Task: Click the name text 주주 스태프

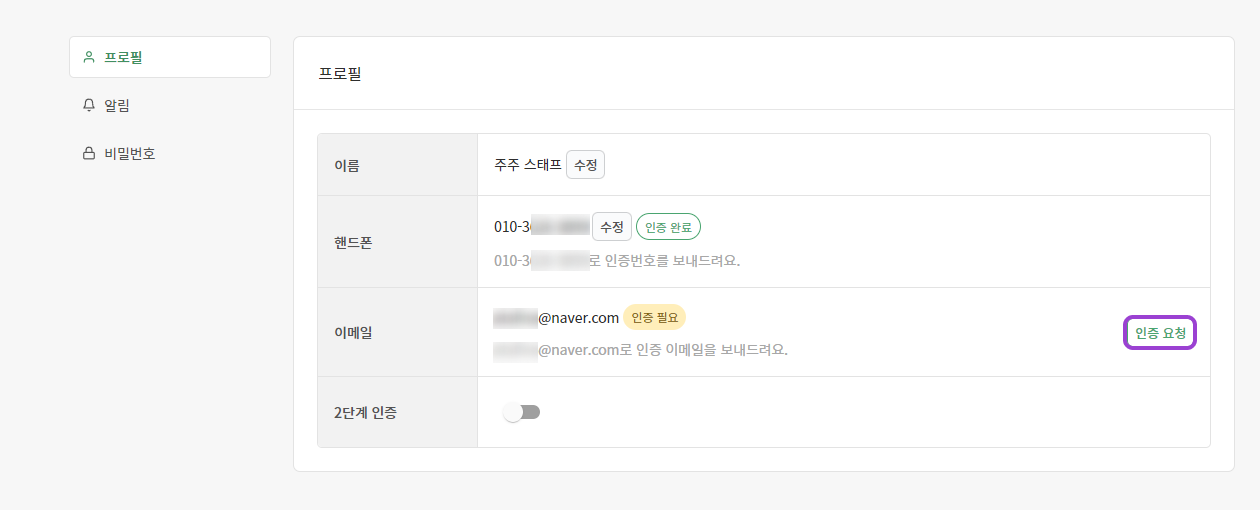Action: (527, 165)
